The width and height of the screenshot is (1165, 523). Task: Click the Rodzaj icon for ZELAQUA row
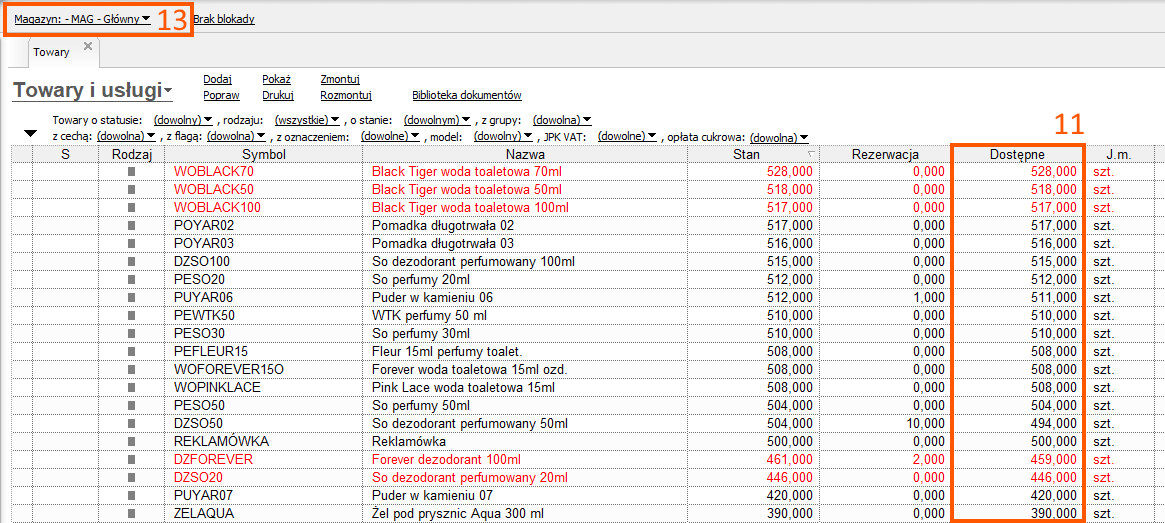coord(131,514)
